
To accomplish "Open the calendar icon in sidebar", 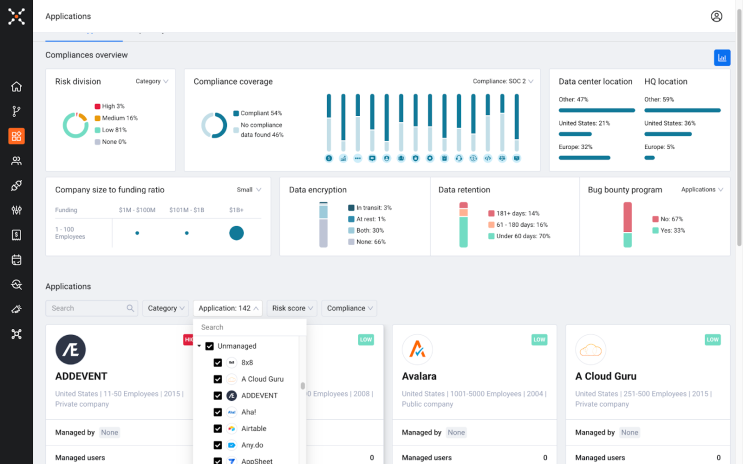I will [x=16, y=260].
